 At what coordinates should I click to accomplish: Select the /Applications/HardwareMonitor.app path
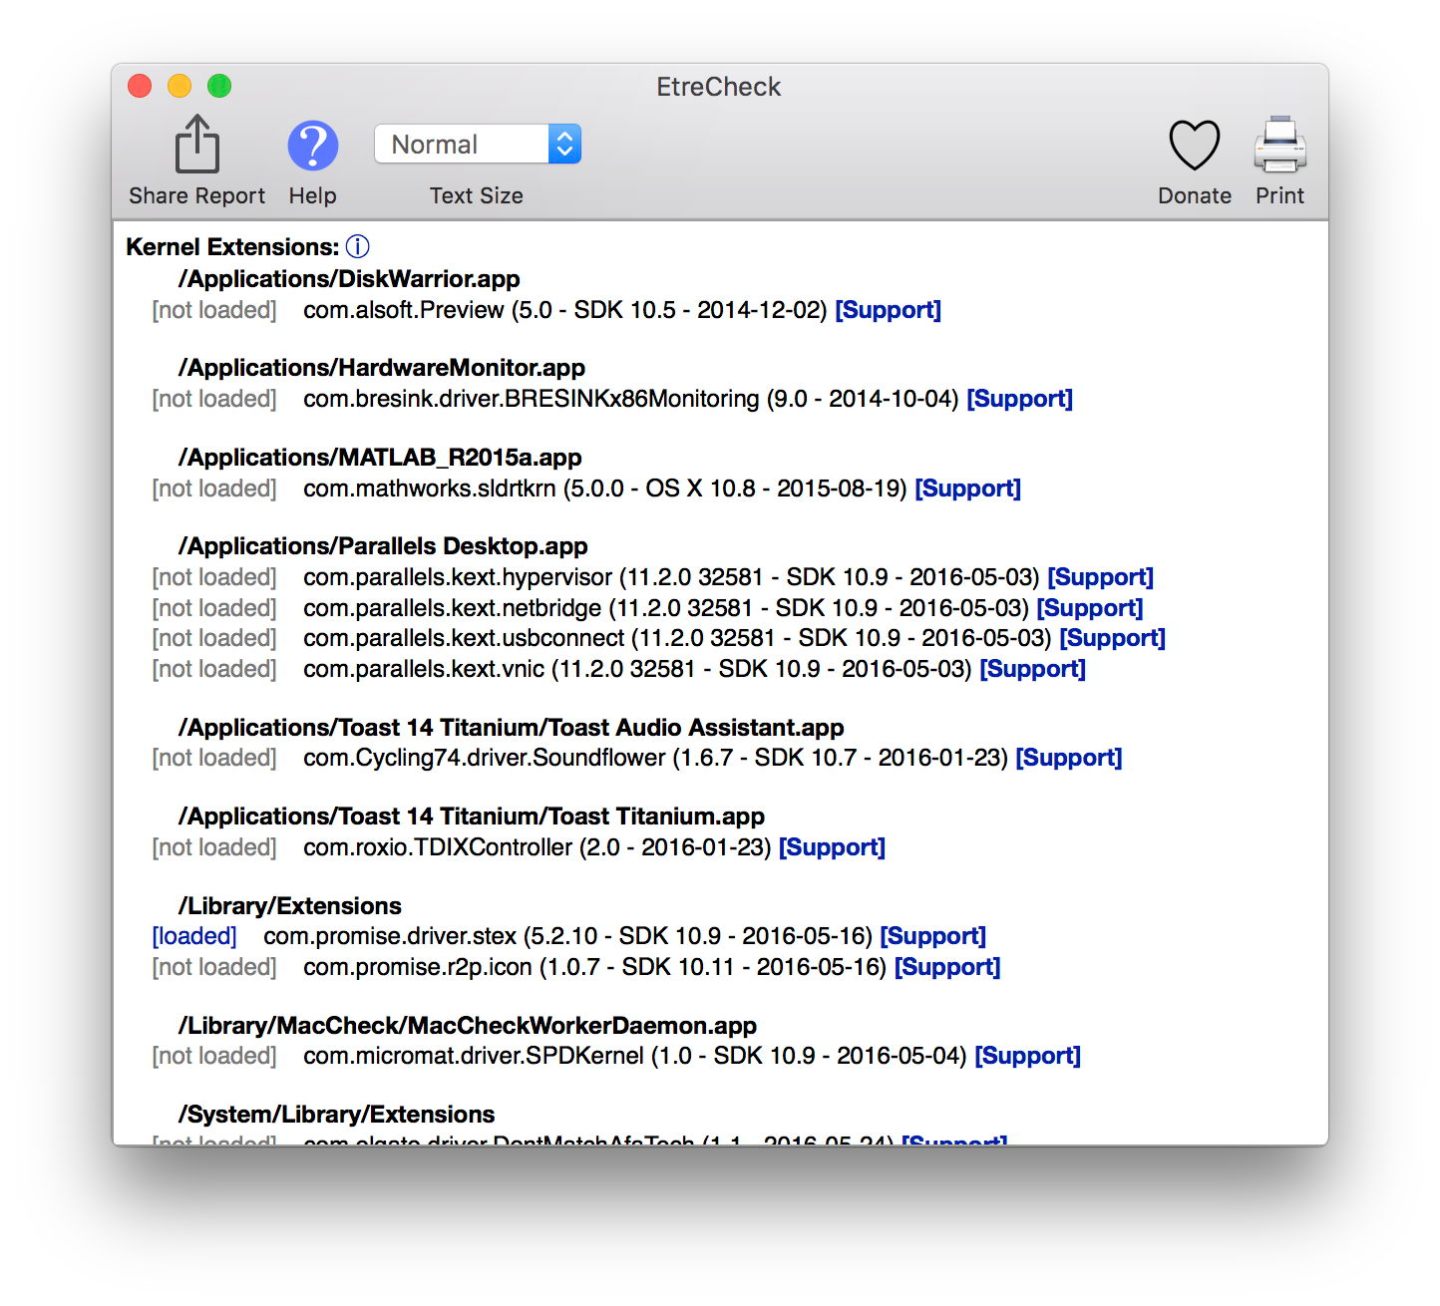(382, 368)
